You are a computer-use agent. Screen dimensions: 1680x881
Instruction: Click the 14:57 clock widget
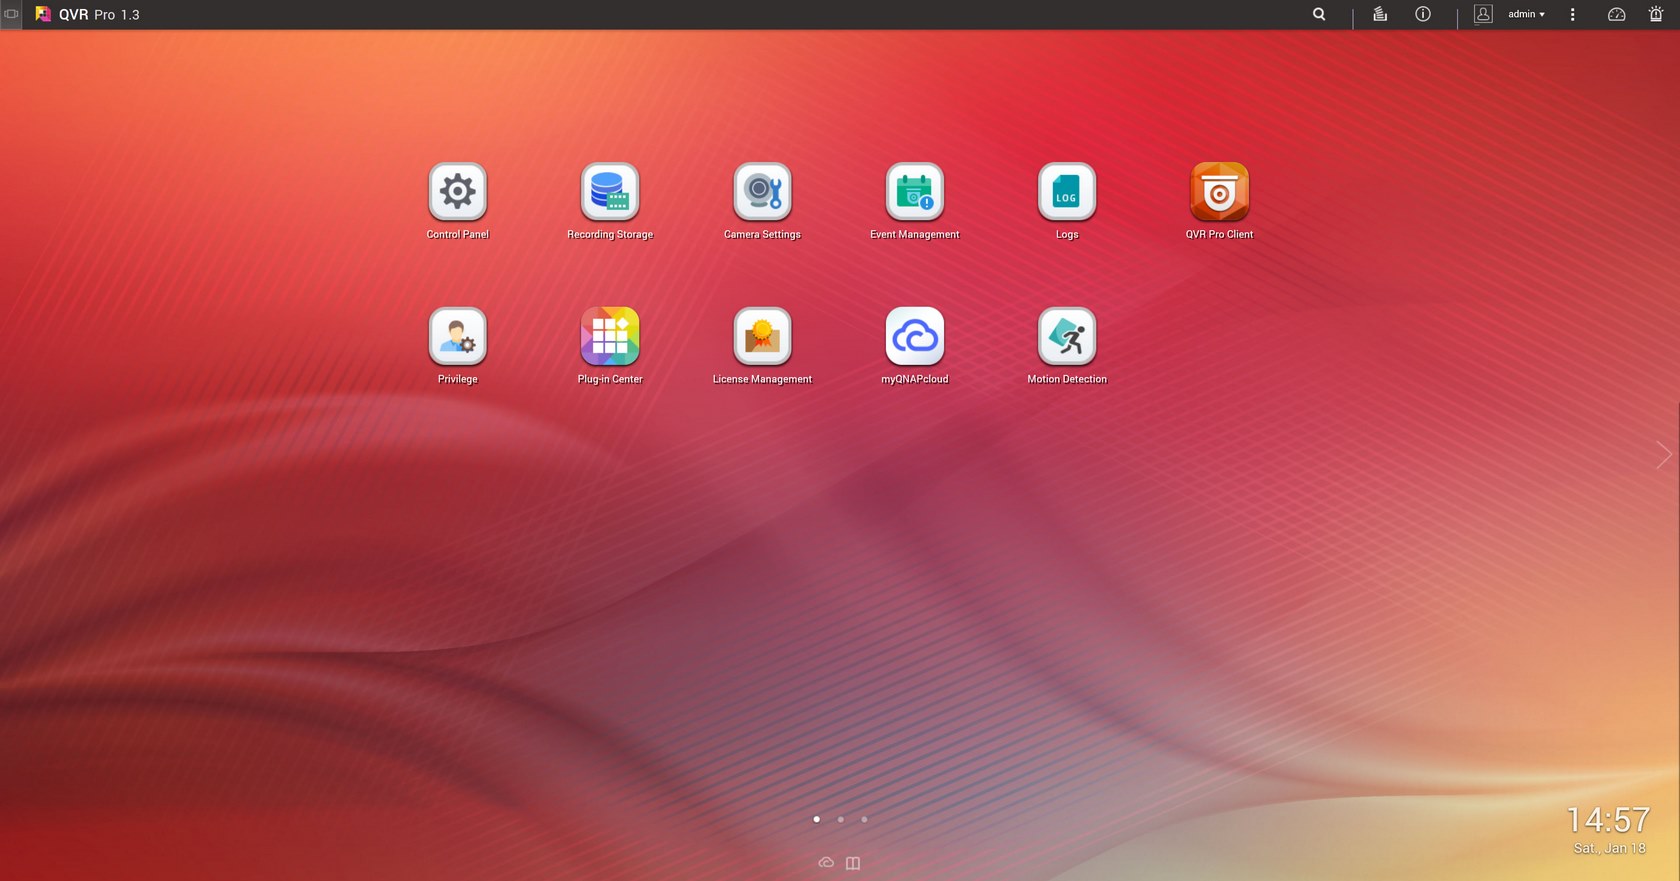coord(1608,820)
